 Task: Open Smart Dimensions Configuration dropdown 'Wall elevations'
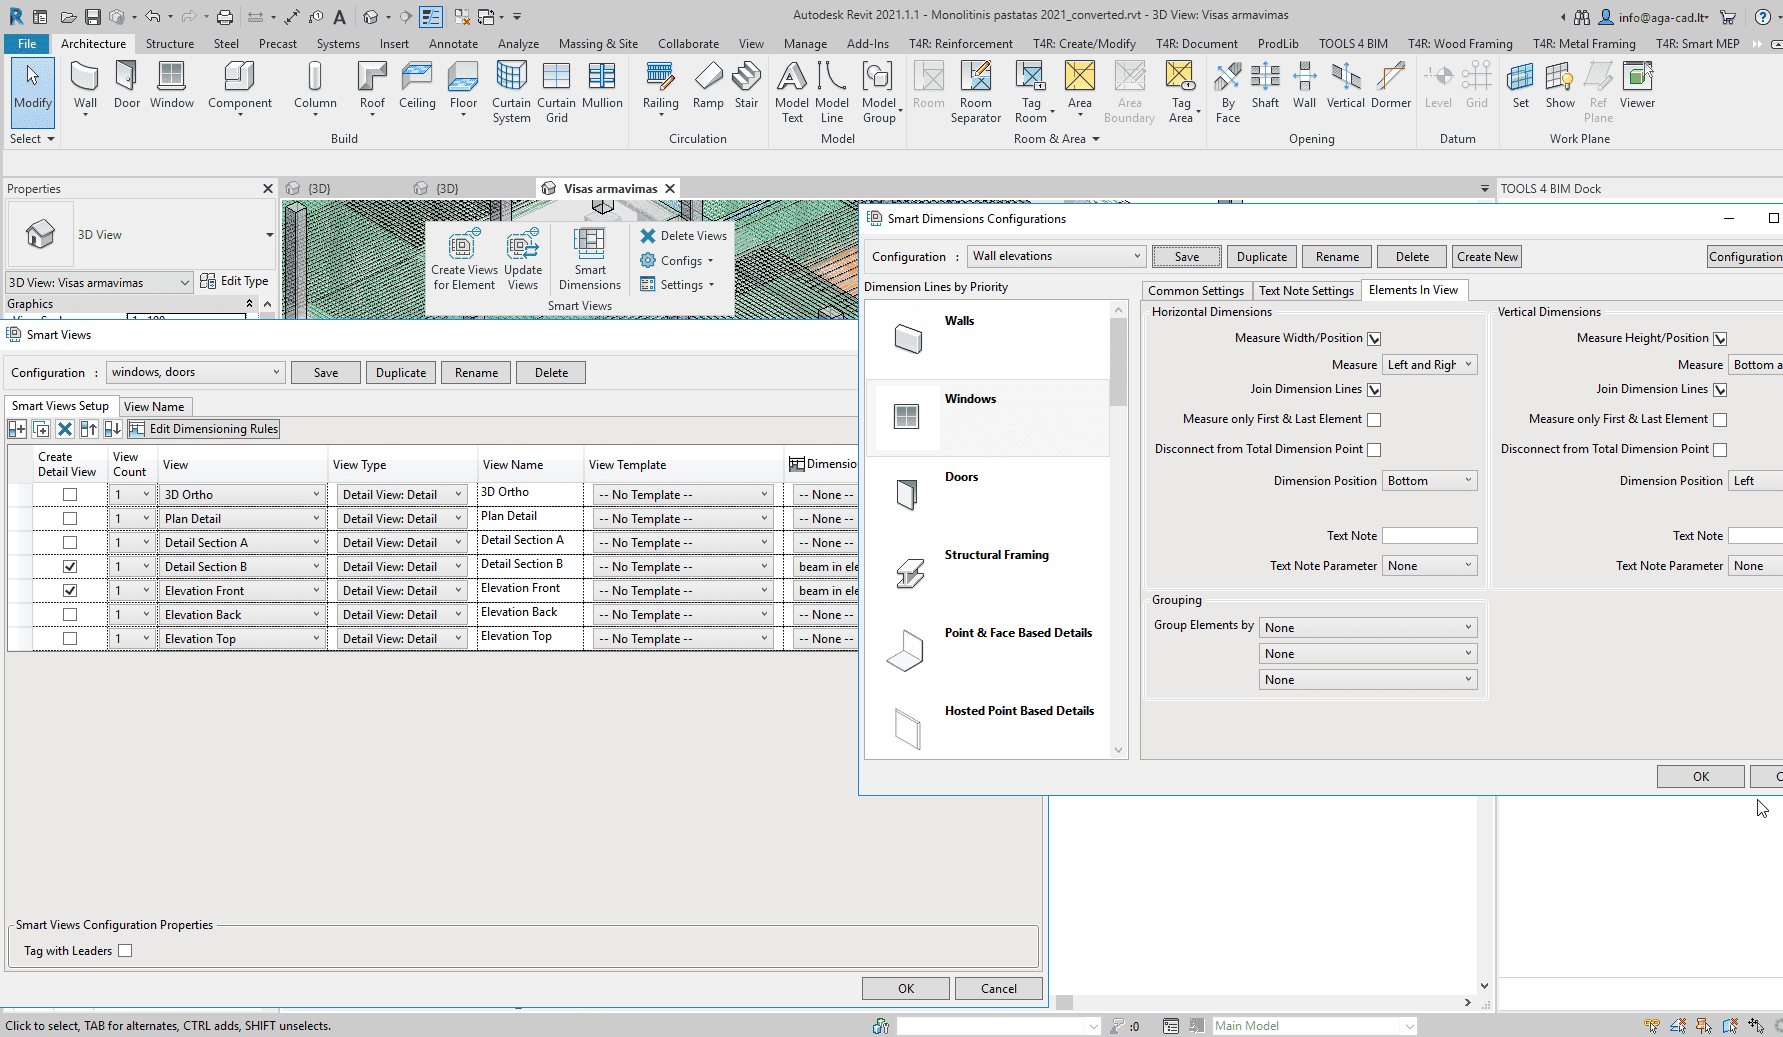[1056, 256]
